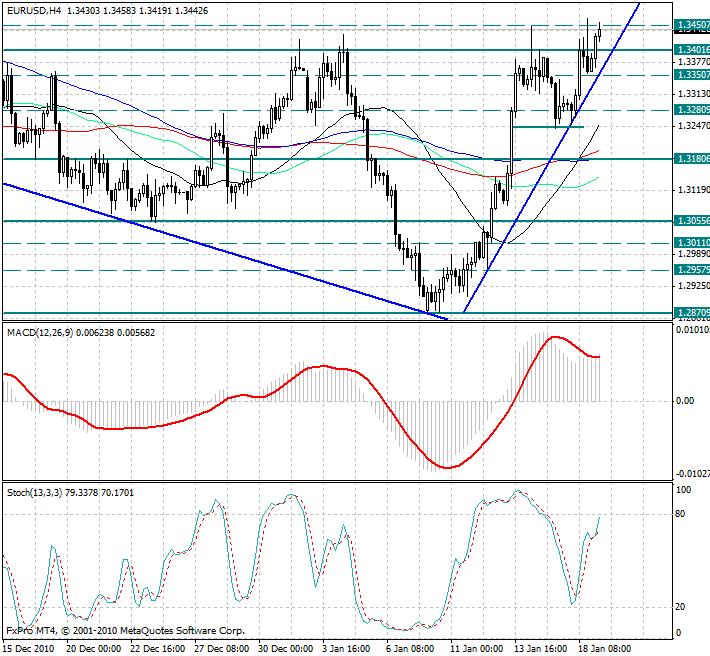Click the 1.3055 price level label
The image size is (710, 656).
692,220
